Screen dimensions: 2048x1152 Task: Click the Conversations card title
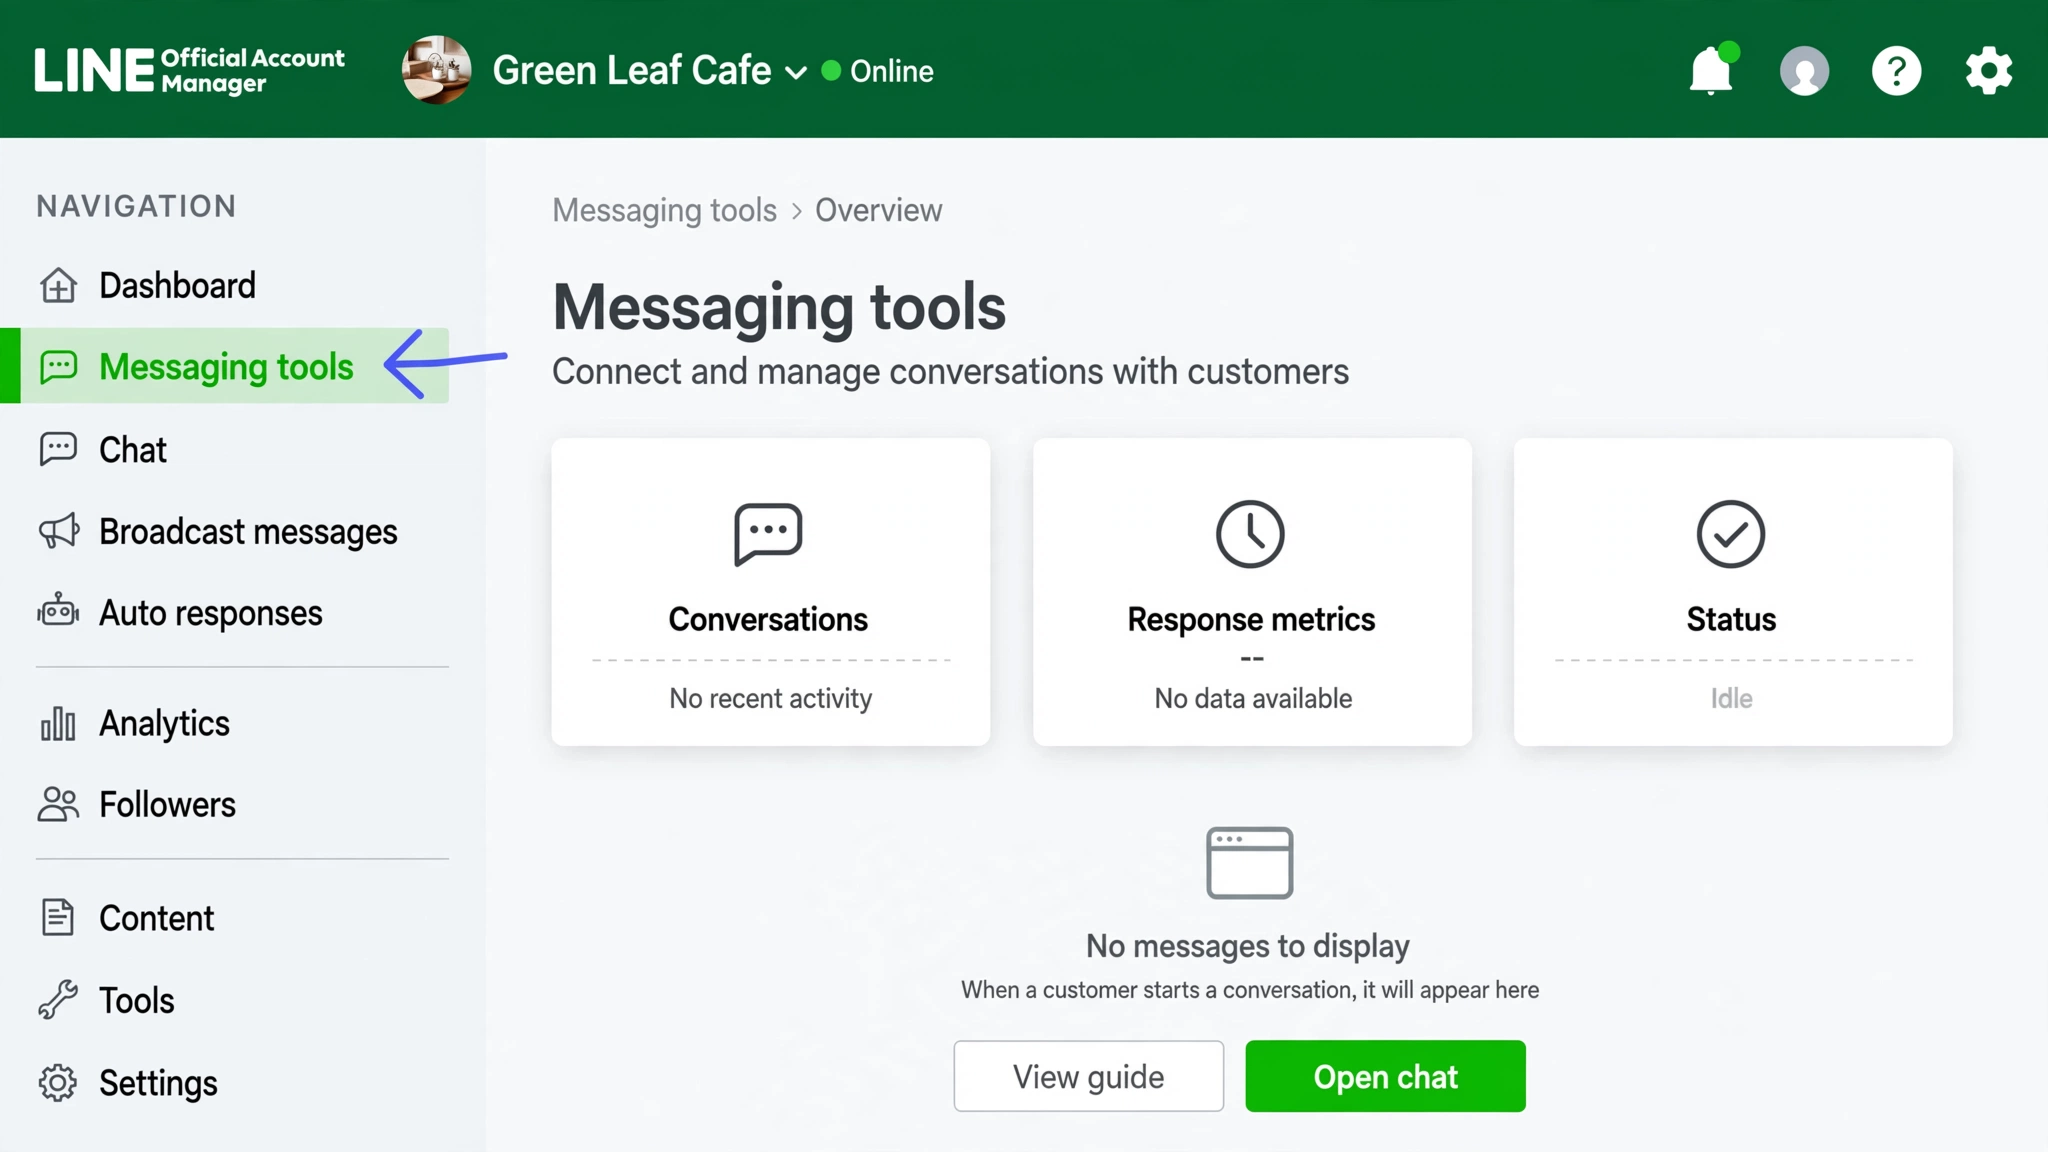[768, 619]
